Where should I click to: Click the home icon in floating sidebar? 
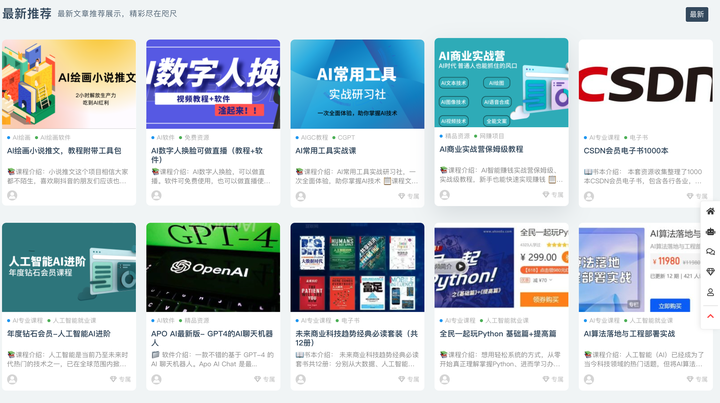tap(710, 211)
